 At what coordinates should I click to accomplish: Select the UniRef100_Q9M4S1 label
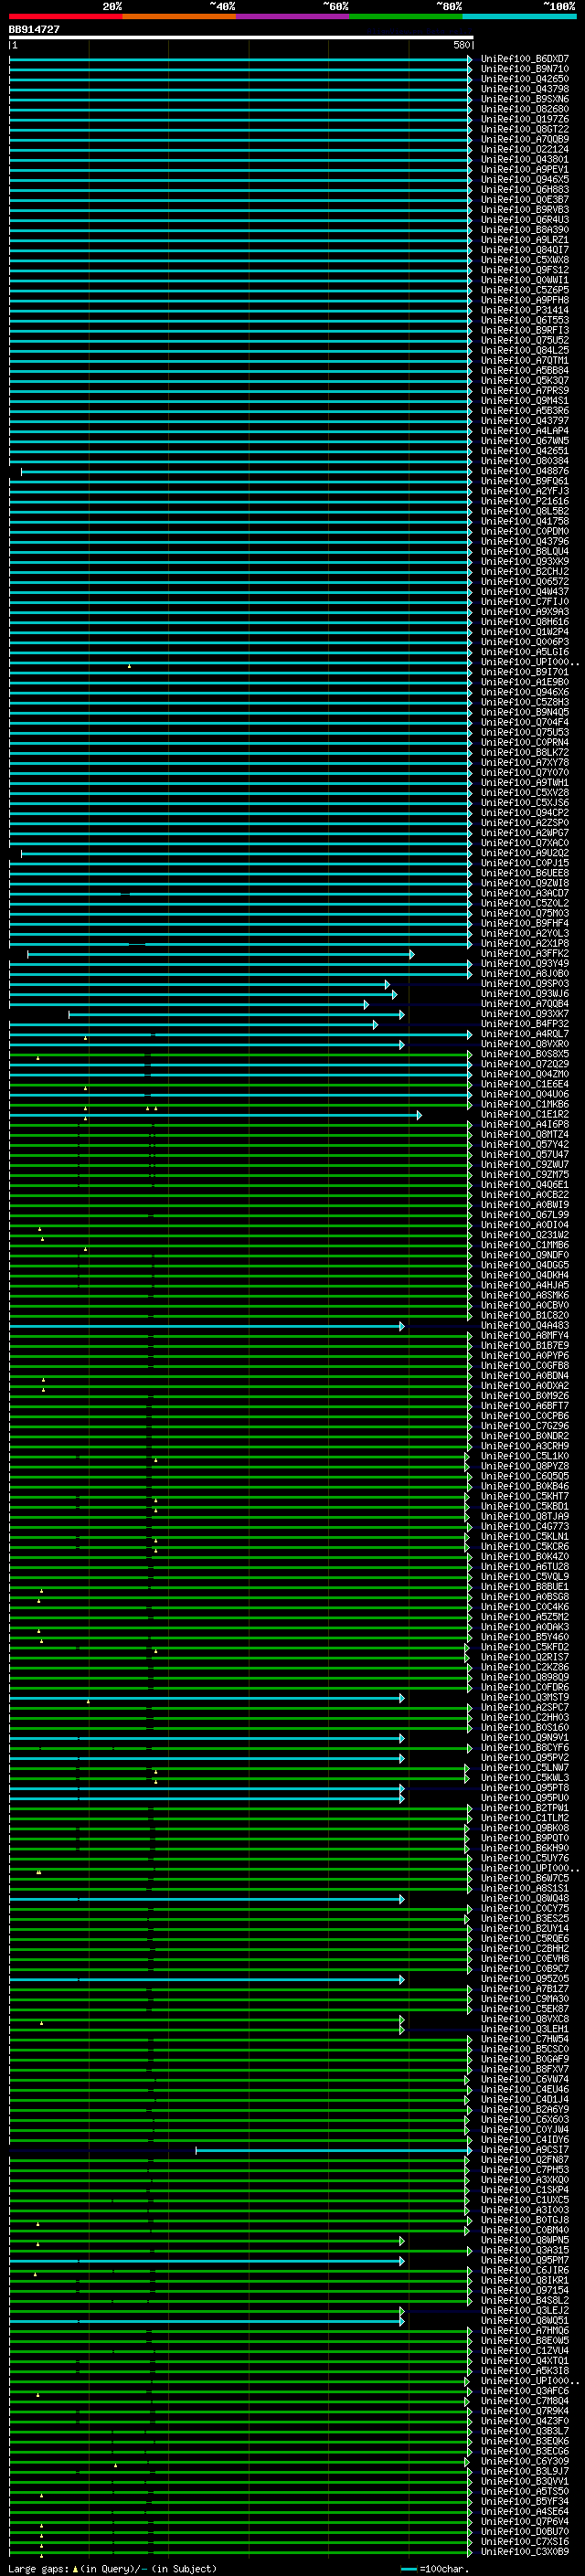525,401
